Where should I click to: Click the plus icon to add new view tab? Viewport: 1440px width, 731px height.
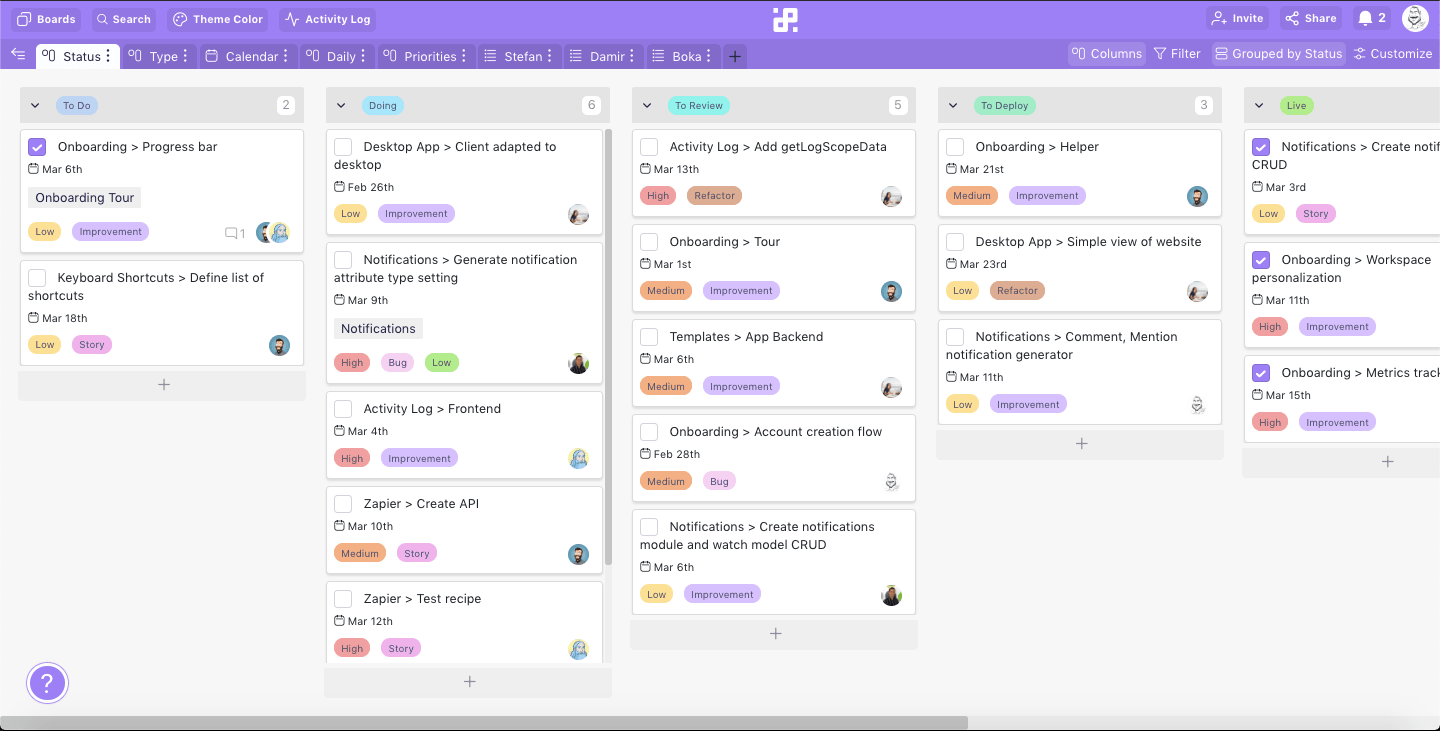click(735, 56)
